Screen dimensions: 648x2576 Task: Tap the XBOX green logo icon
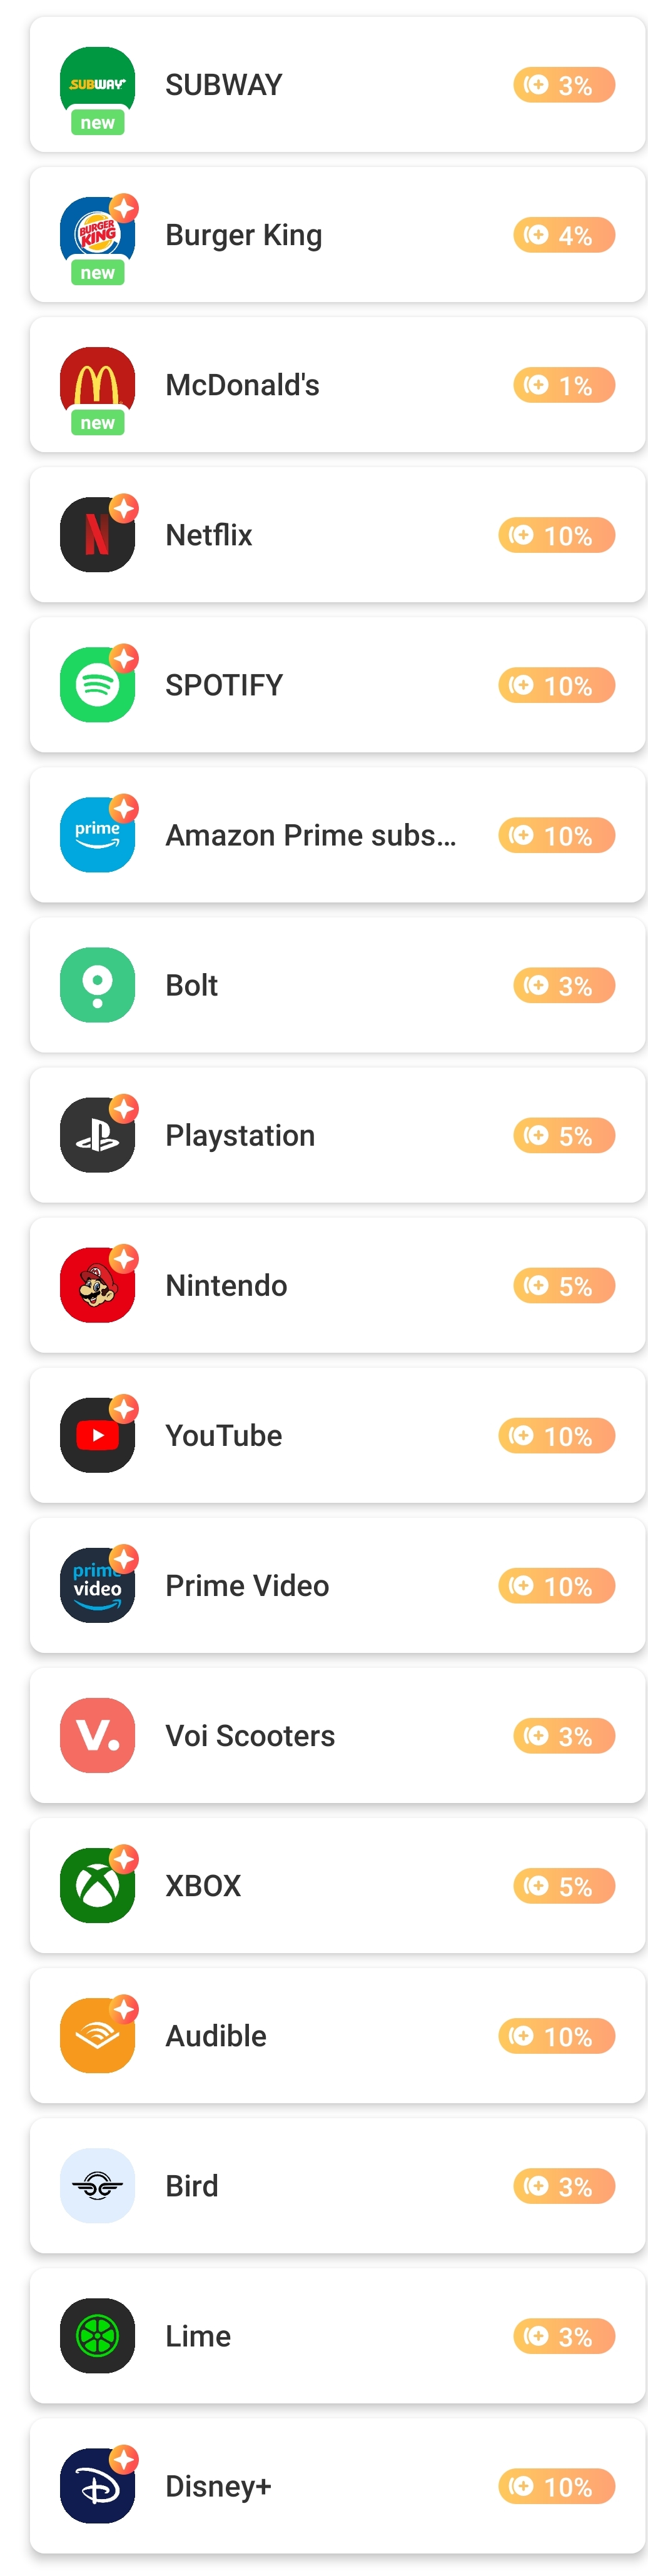click(97, 1885)
